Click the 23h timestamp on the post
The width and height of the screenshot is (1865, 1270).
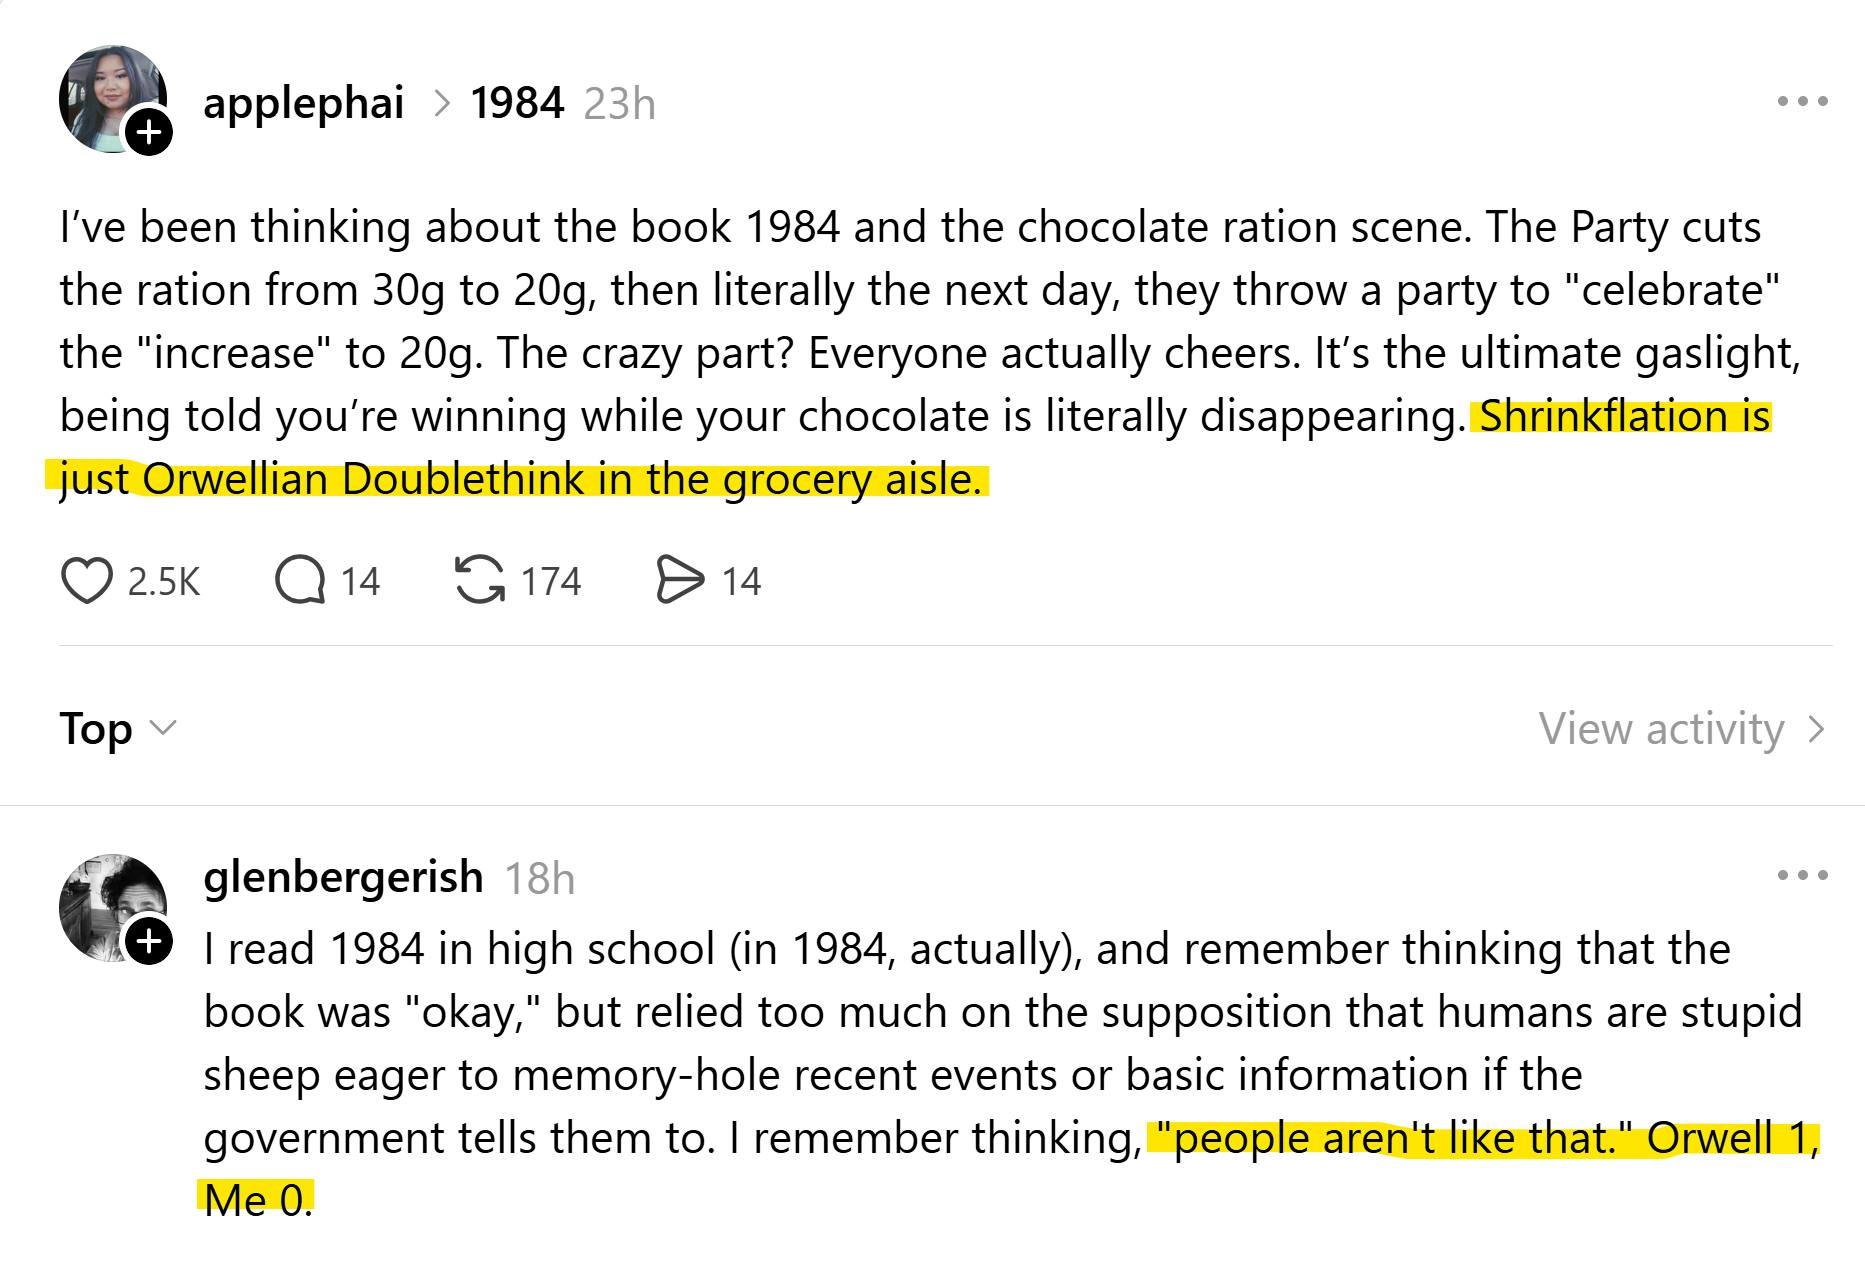pyautogui.click(x=619, y=104)
